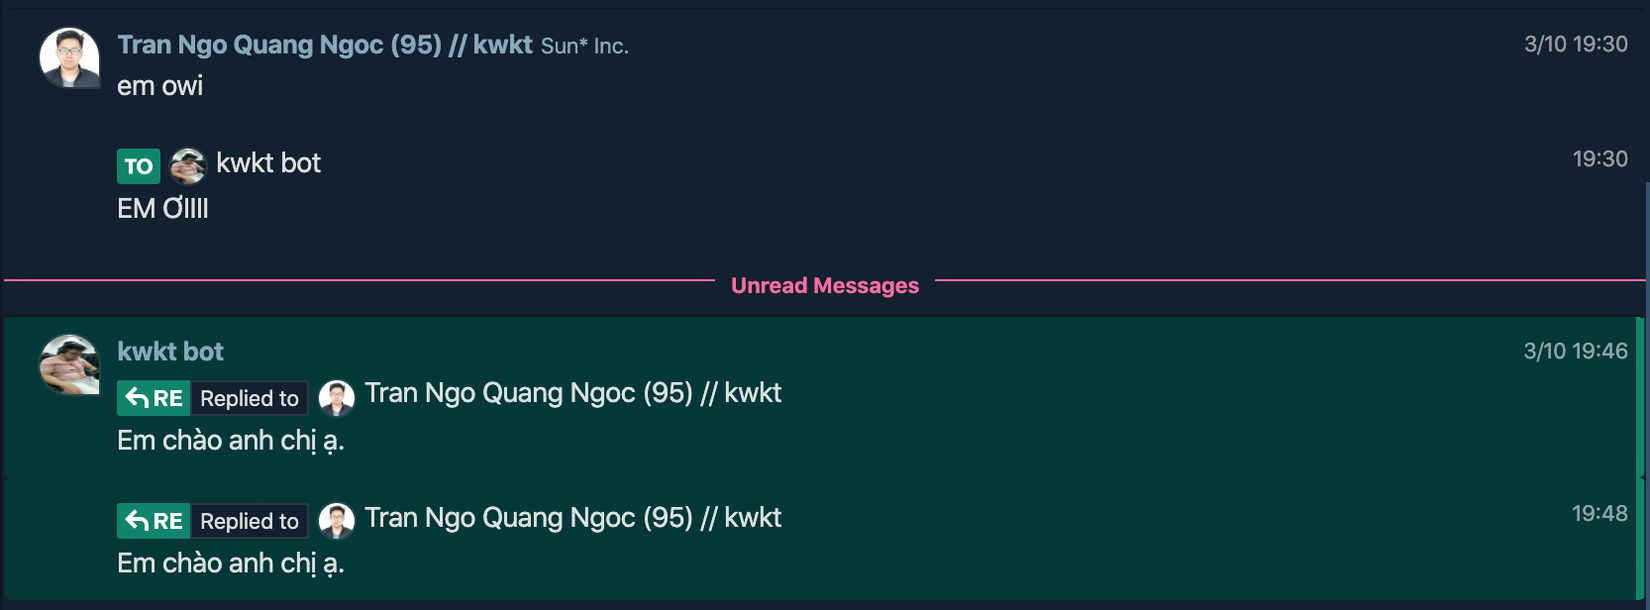Viewport: 1650px width, 610px height.
Task: Click Tran Ngo Quang Ngoc's large profile avatar
Action: 69,58
